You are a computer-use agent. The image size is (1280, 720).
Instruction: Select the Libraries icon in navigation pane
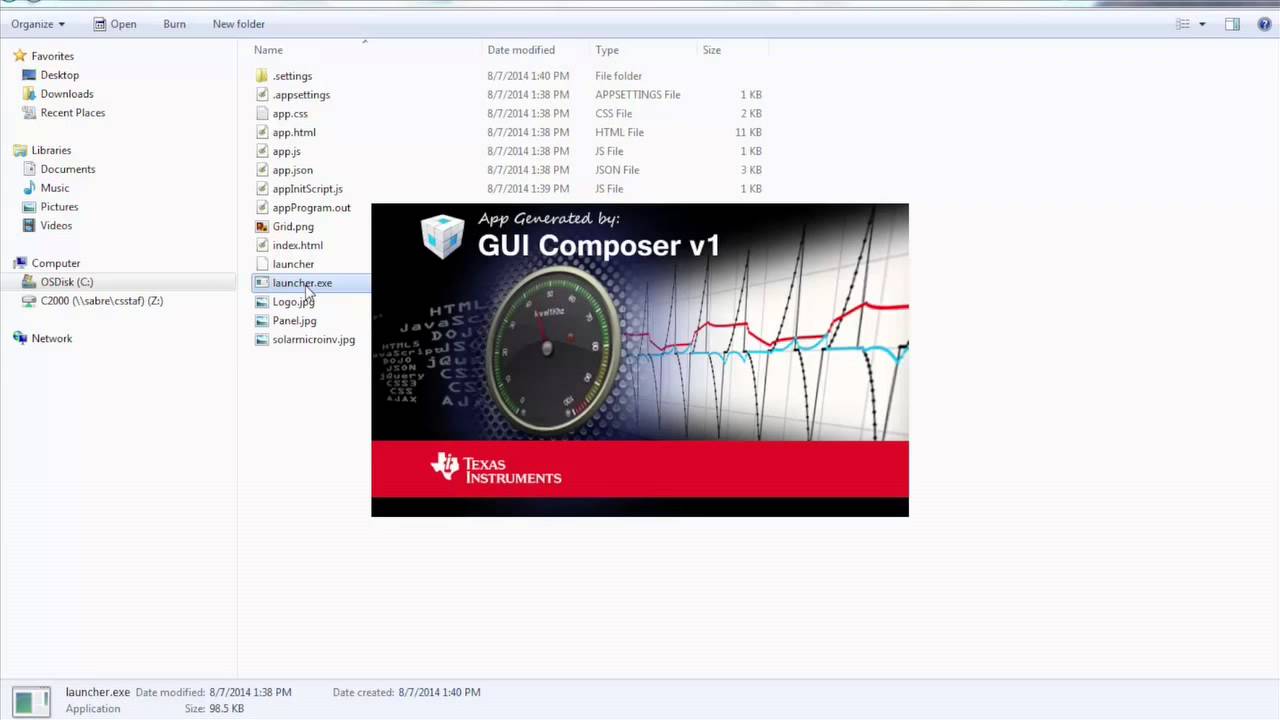(x=19, y=150)
